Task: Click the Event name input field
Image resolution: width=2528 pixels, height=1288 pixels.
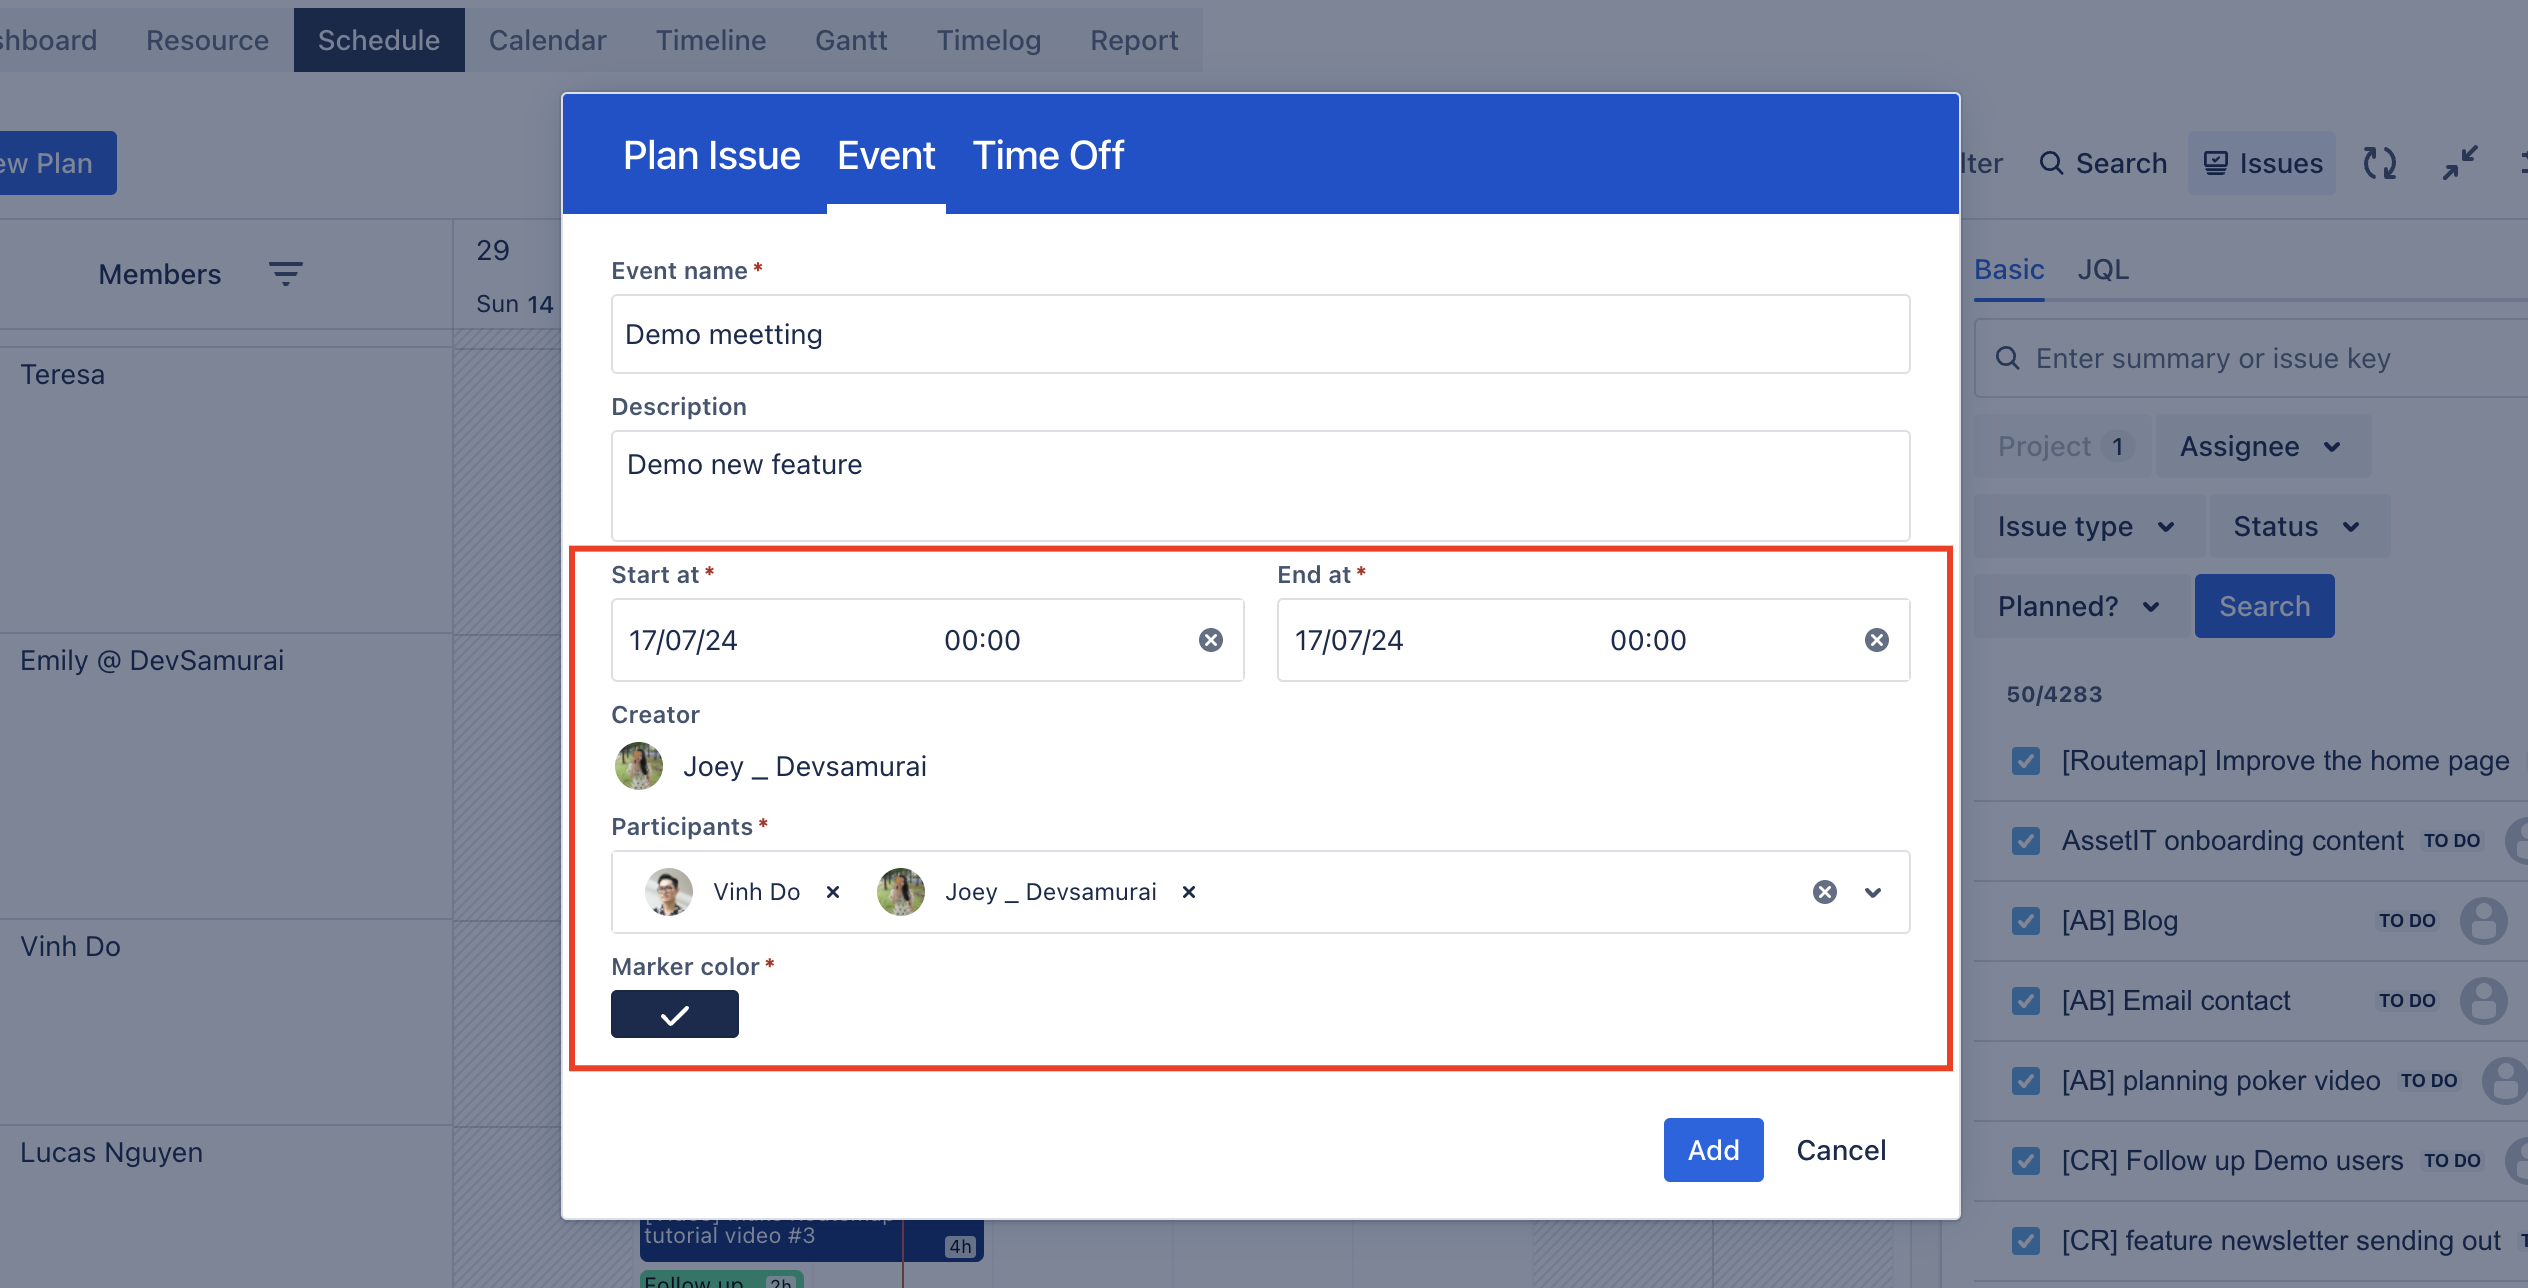Action: [x=1259, y=334]
